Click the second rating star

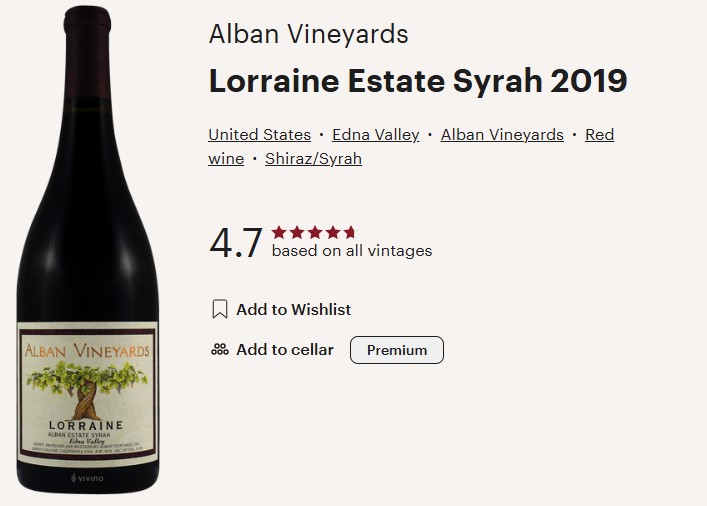click(x=297, y=232)
